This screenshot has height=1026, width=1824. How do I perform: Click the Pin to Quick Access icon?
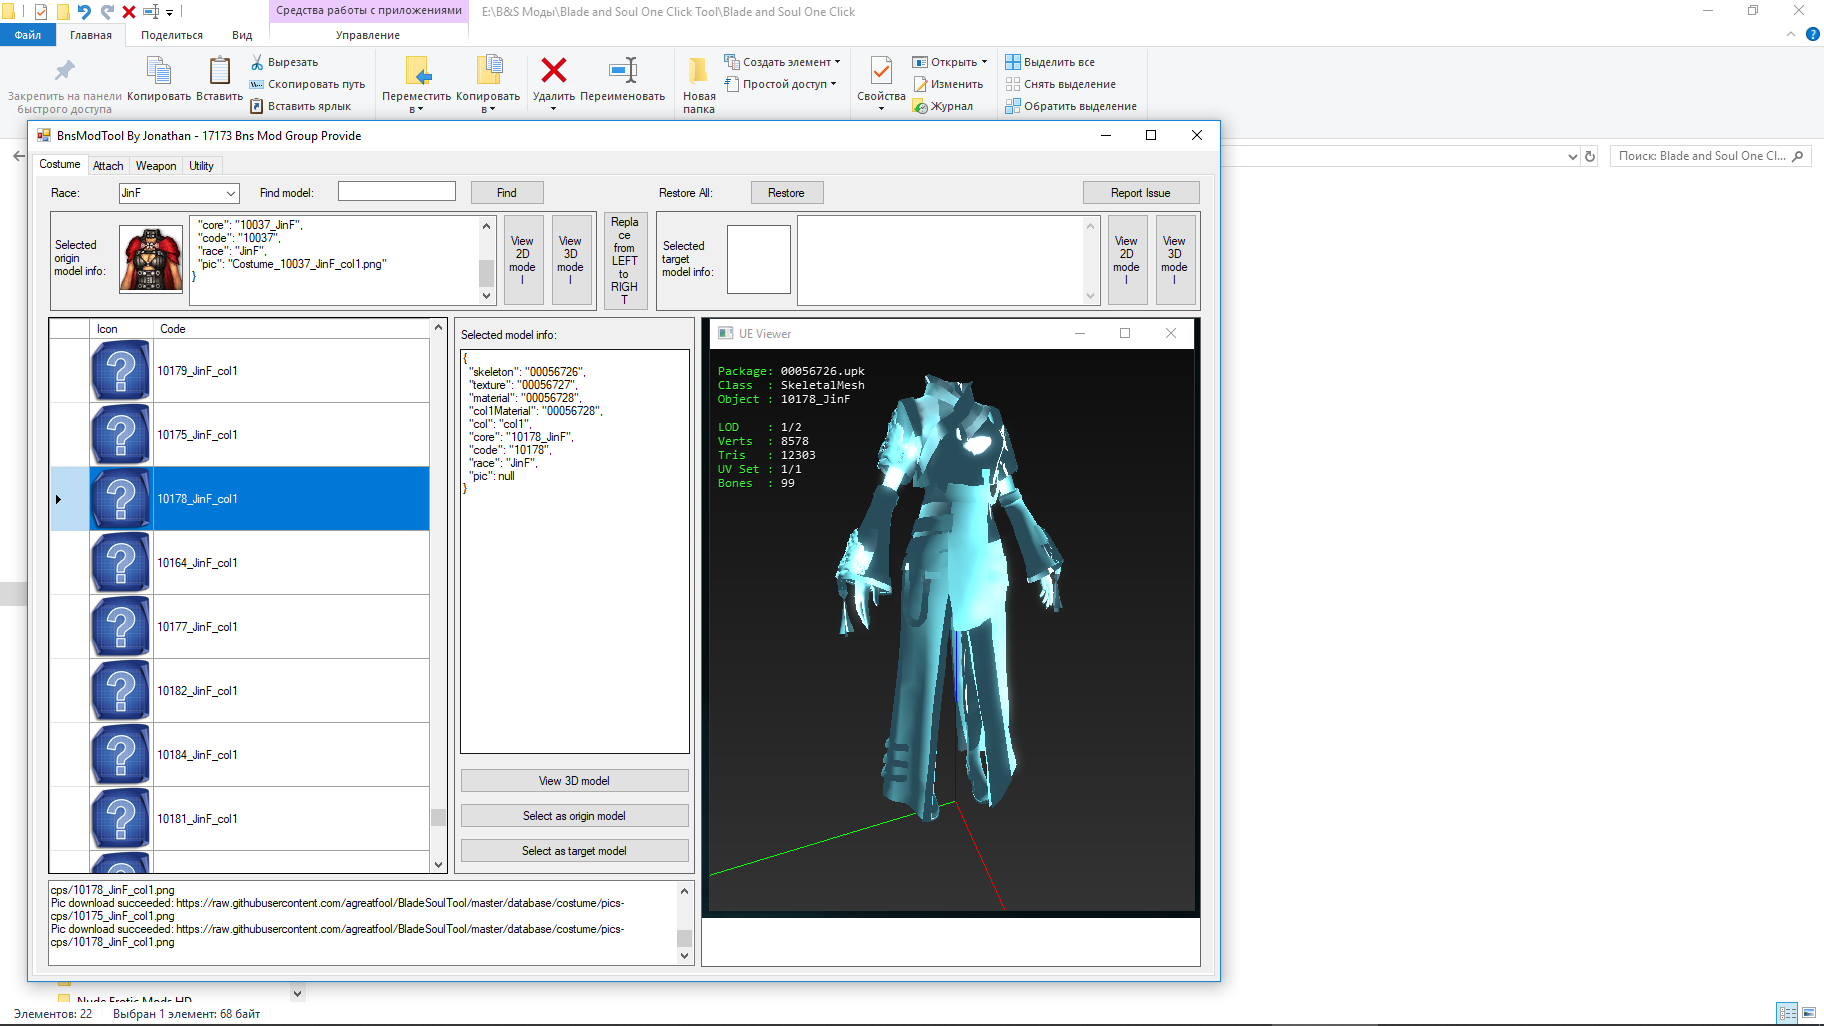64,71
